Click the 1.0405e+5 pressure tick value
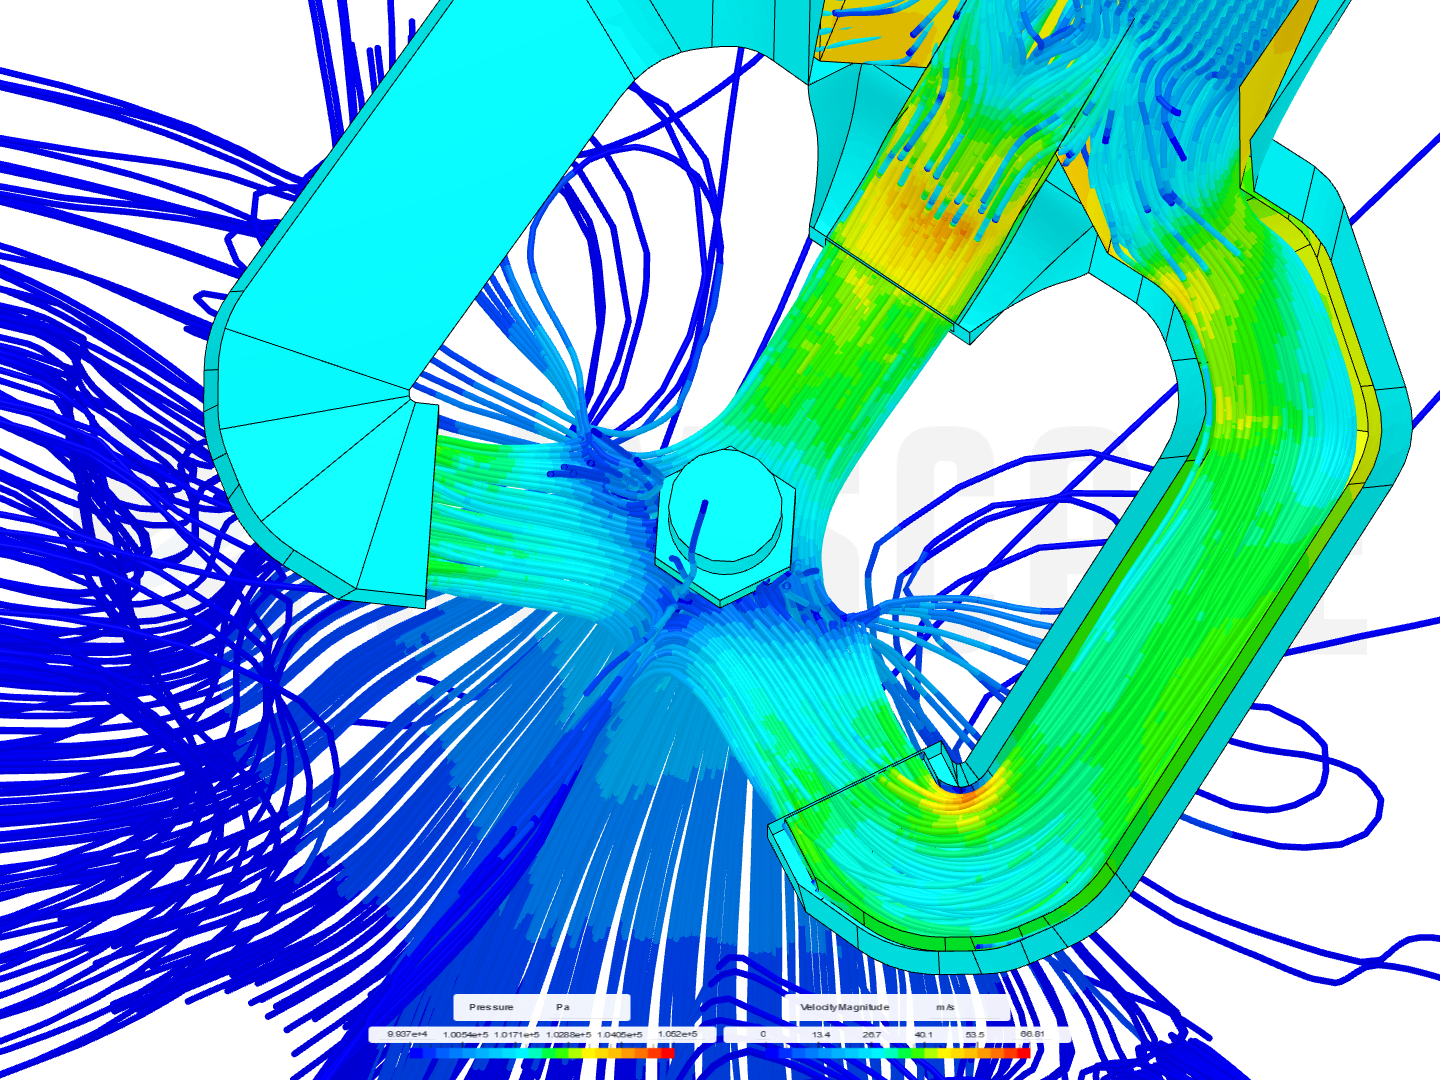Screen dimensions: 1440x1080 click(622, 1034)
